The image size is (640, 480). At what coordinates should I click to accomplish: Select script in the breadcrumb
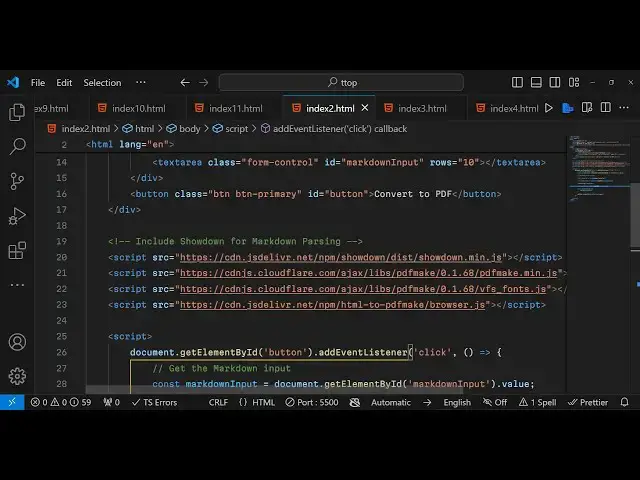[230, 129]
